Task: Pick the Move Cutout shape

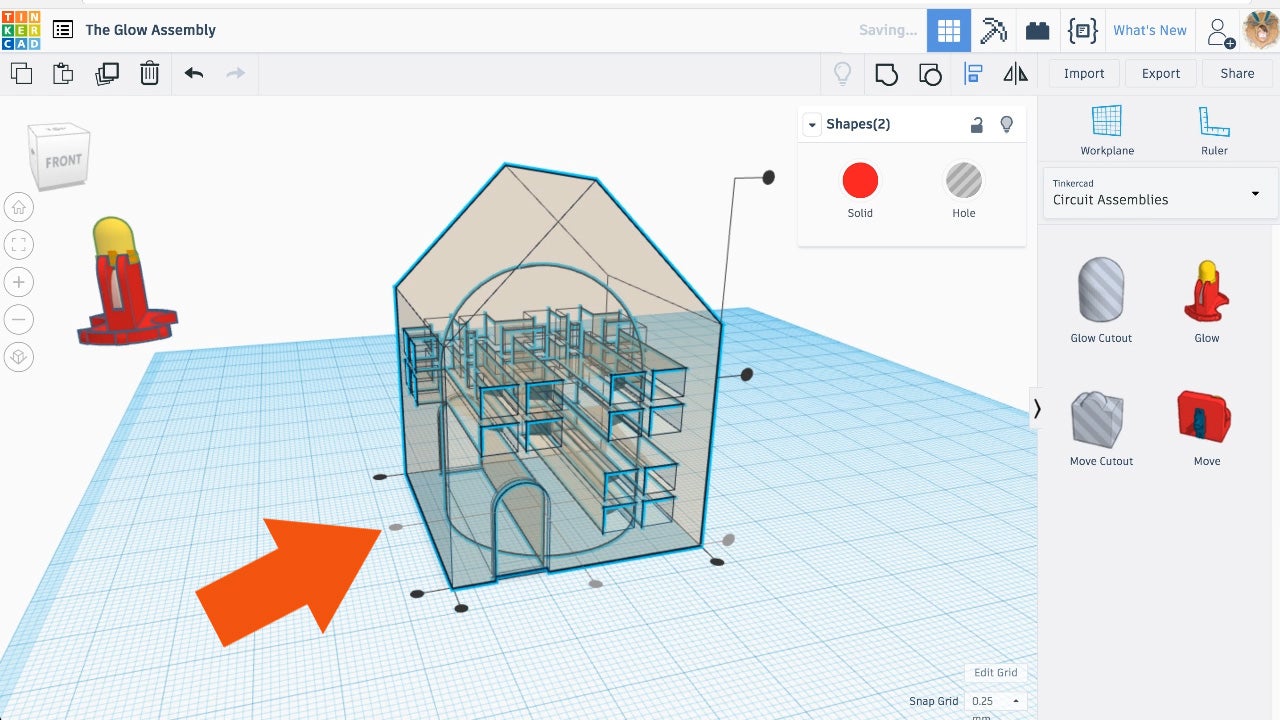Action: pyautogui.click(x=1101, y=428)
